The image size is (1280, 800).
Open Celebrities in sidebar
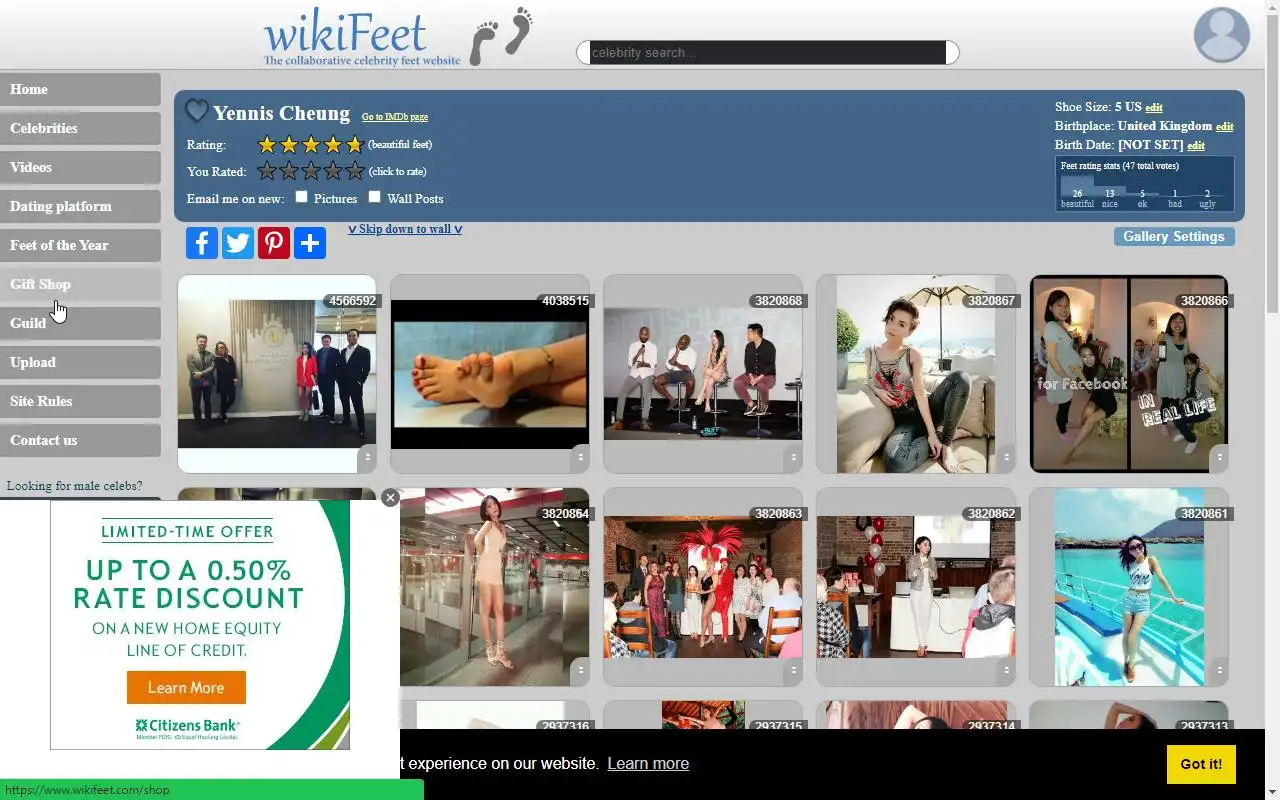(x=80, y=128)
